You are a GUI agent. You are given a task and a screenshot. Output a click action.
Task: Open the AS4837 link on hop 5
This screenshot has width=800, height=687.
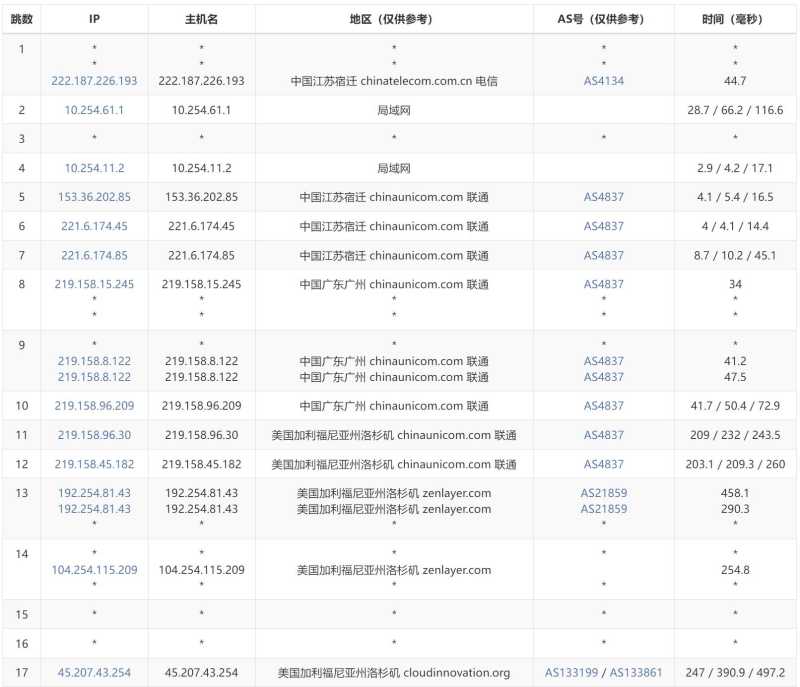pyautogui.click(x=603, y=197)
